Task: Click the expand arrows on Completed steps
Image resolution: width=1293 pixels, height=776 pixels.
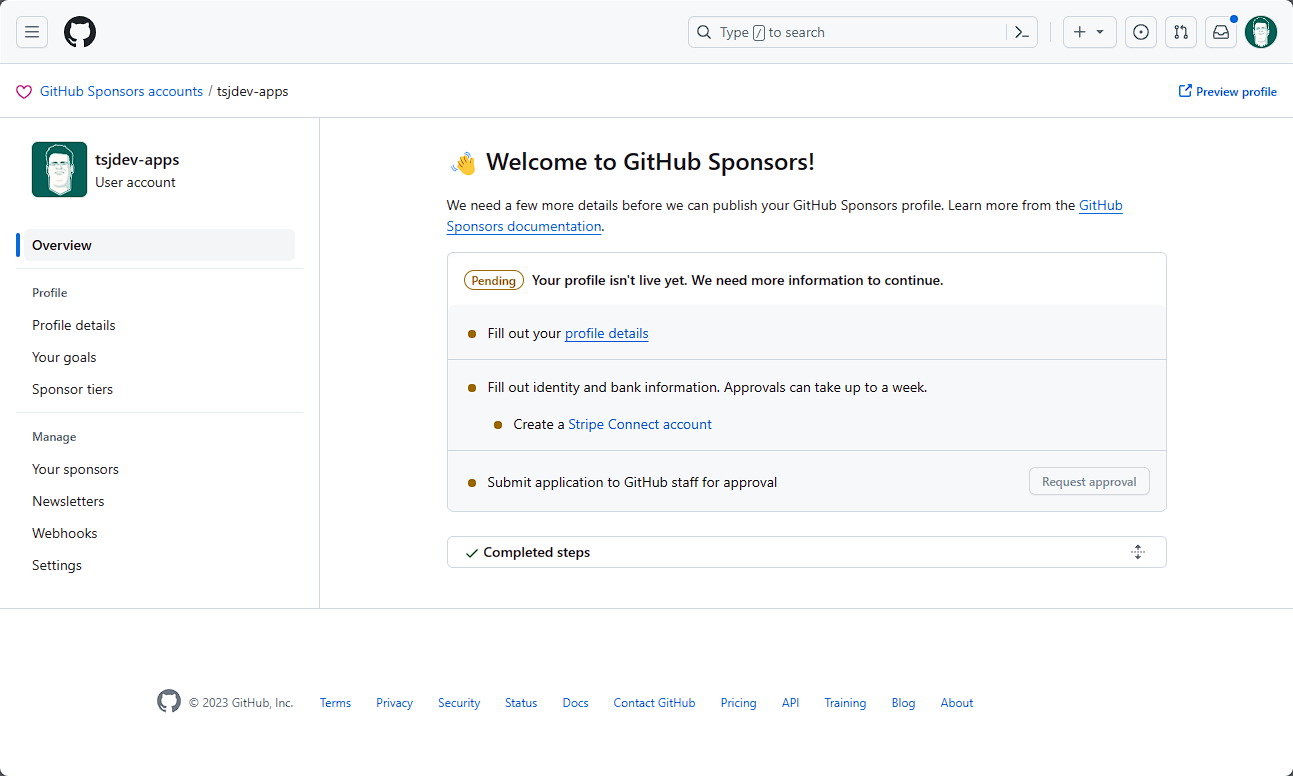Action: click(1137, 552)
